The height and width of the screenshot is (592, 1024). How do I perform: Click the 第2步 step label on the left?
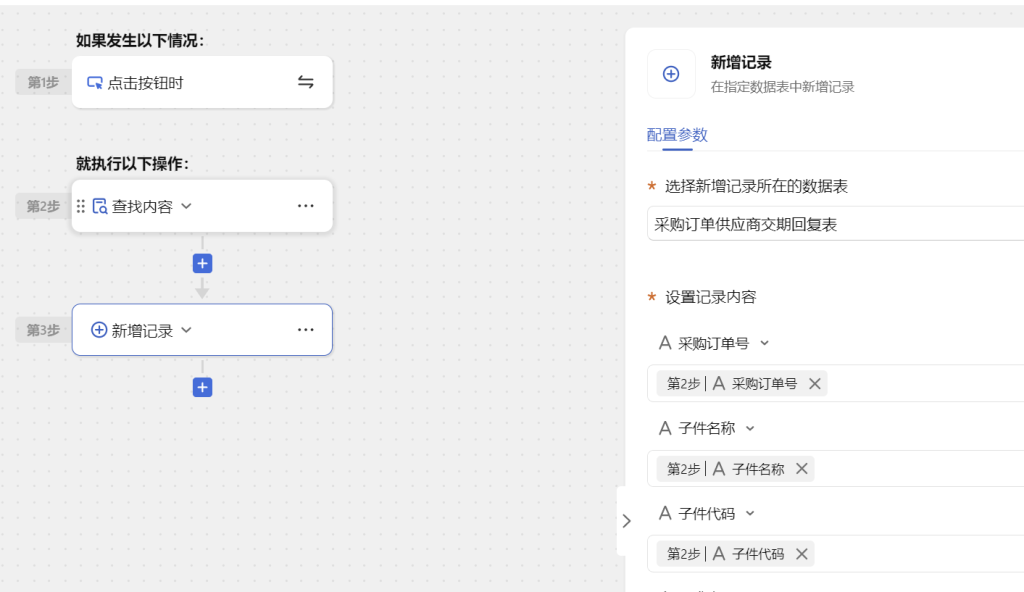[x=43, y=206]
